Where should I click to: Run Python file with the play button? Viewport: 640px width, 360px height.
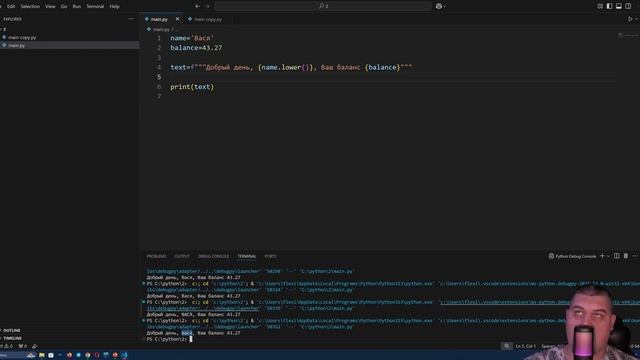630,19
